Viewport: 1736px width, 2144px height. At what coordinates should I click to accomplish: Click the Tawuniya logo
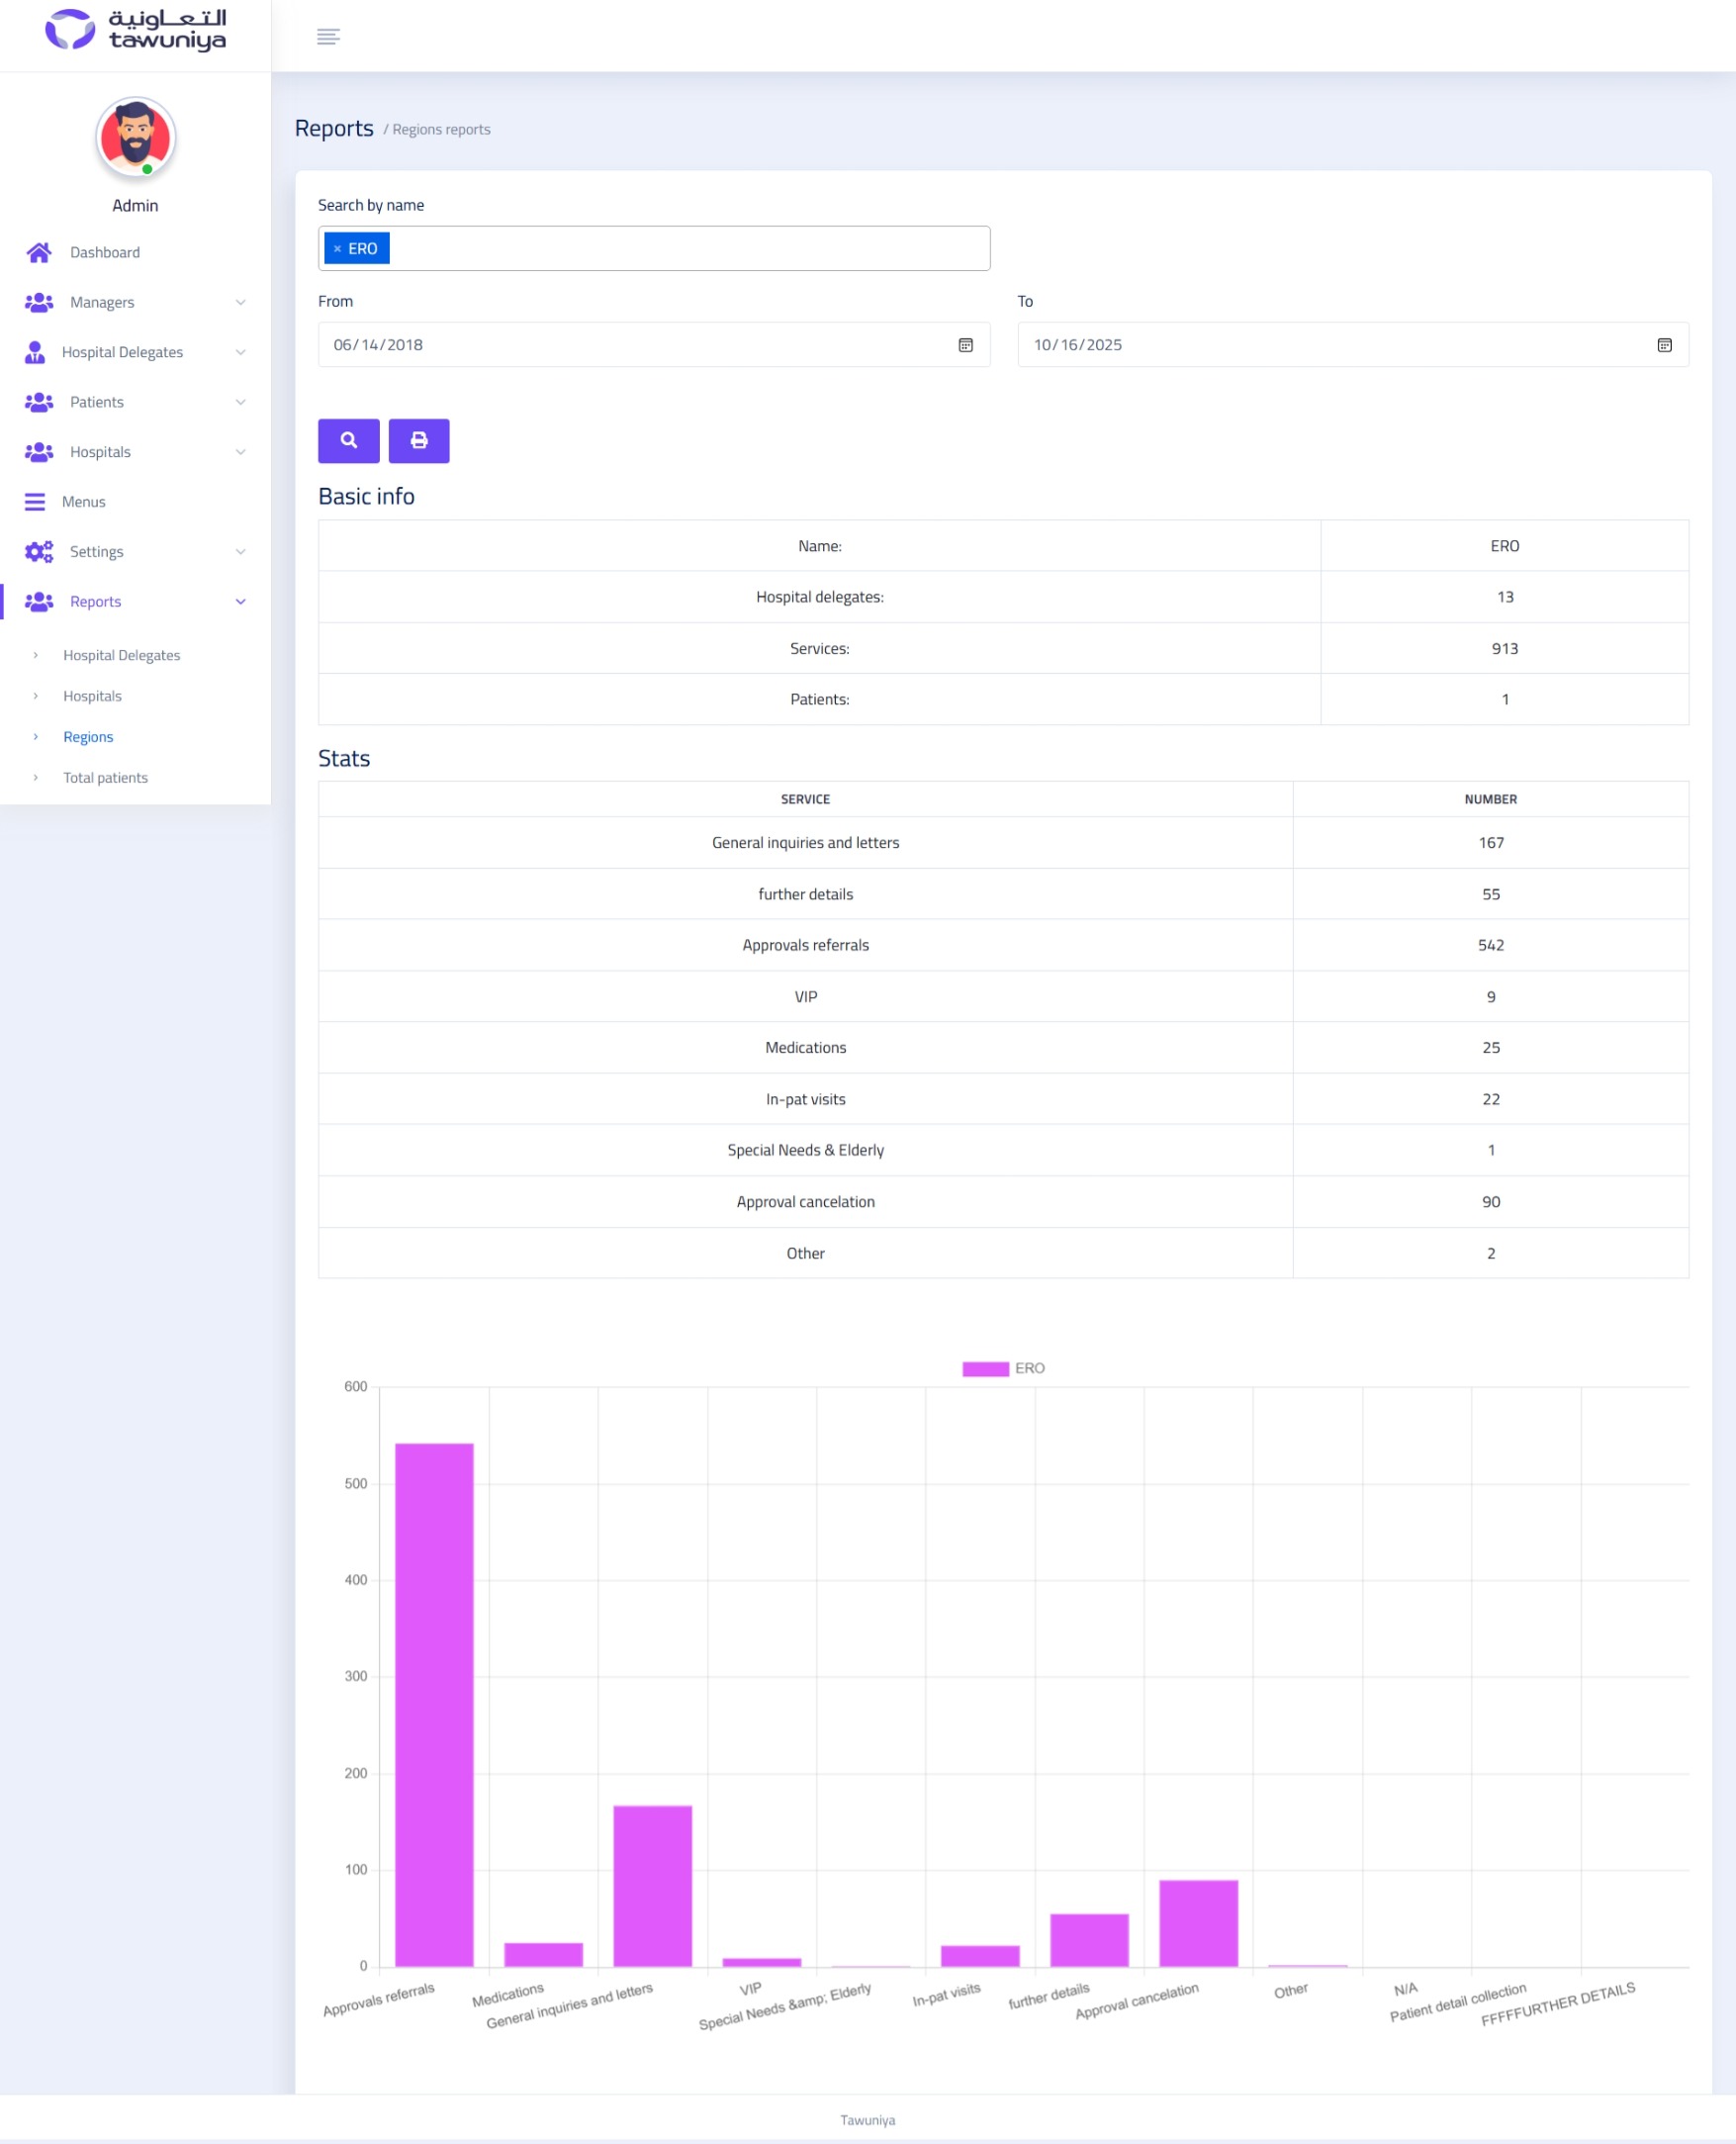[135, 30]
